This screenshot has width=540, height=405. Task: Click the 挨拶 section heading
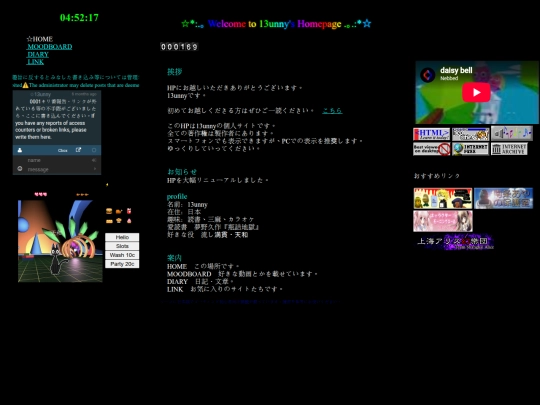click(175, 72)
